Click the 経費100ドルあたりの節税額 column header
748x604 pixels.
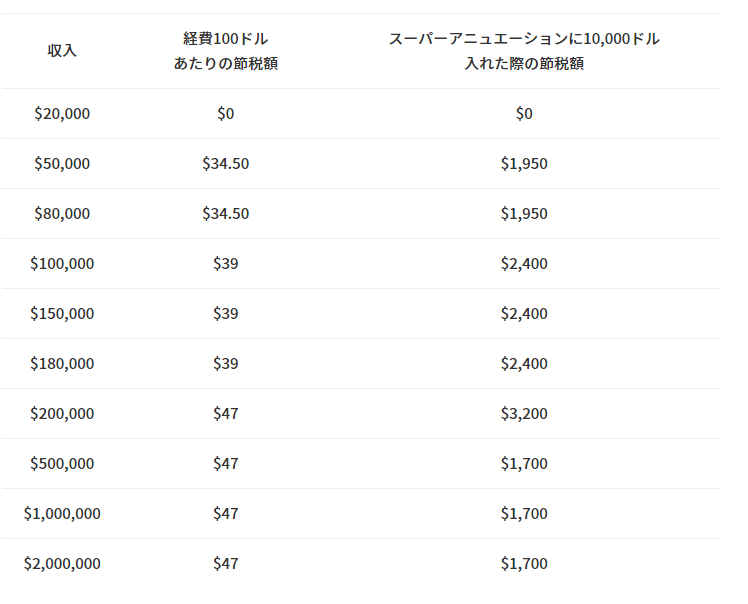click(225, 51)
